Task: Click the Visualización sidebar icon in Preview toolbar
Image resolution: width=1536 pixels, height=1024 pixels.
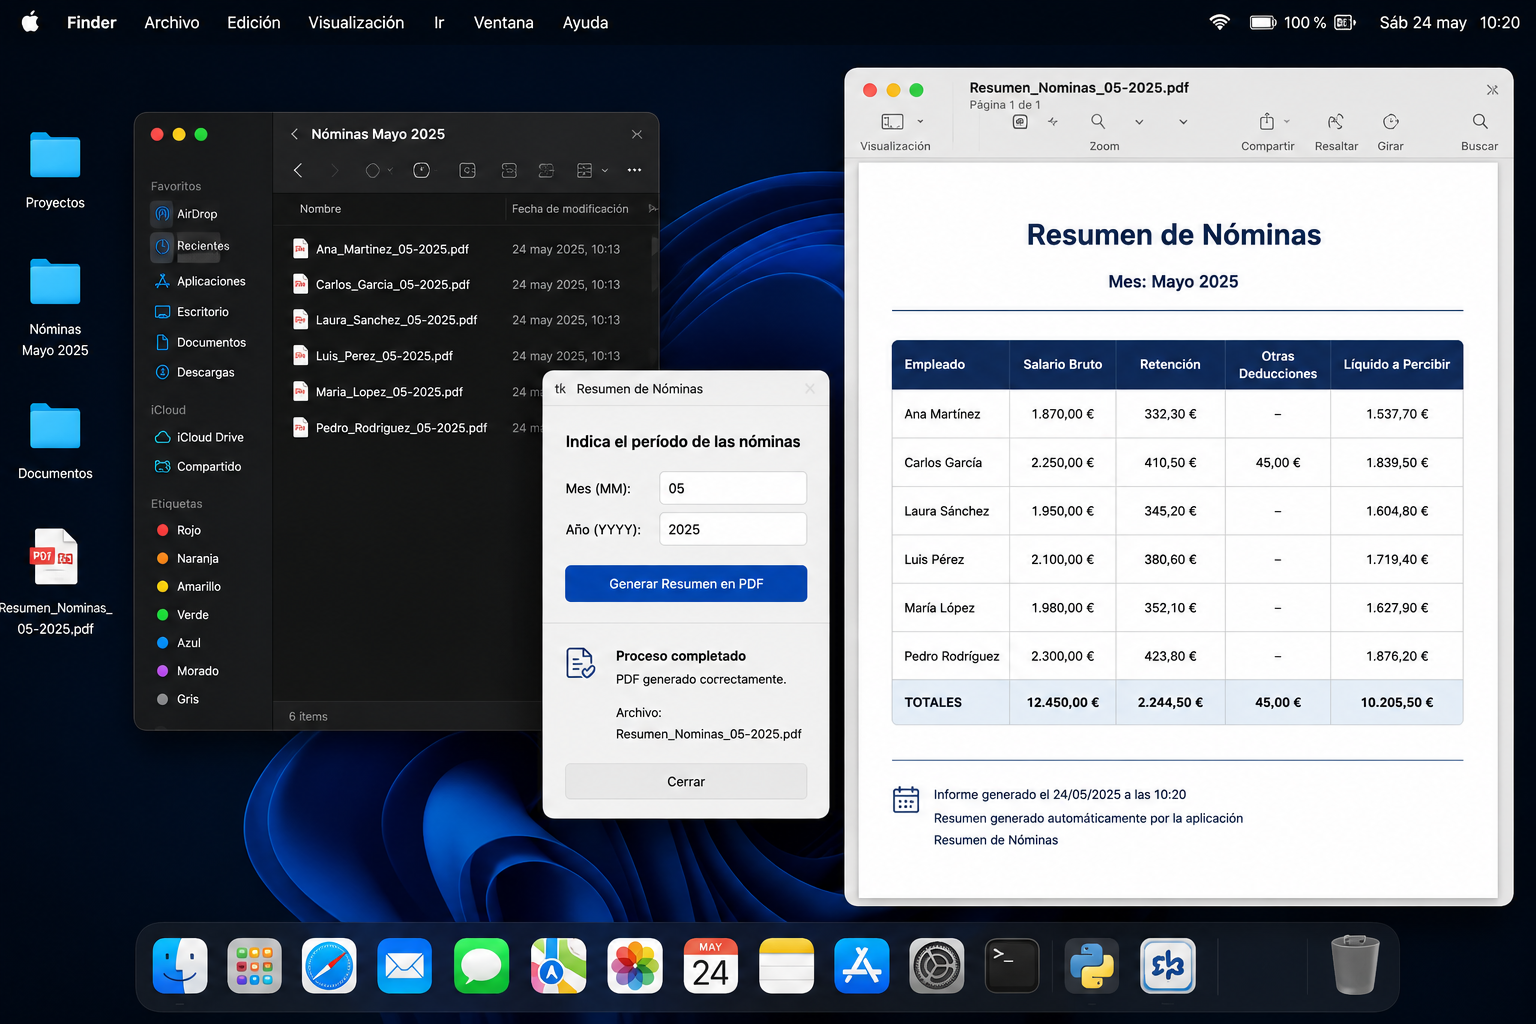Action: coord(892,121)
